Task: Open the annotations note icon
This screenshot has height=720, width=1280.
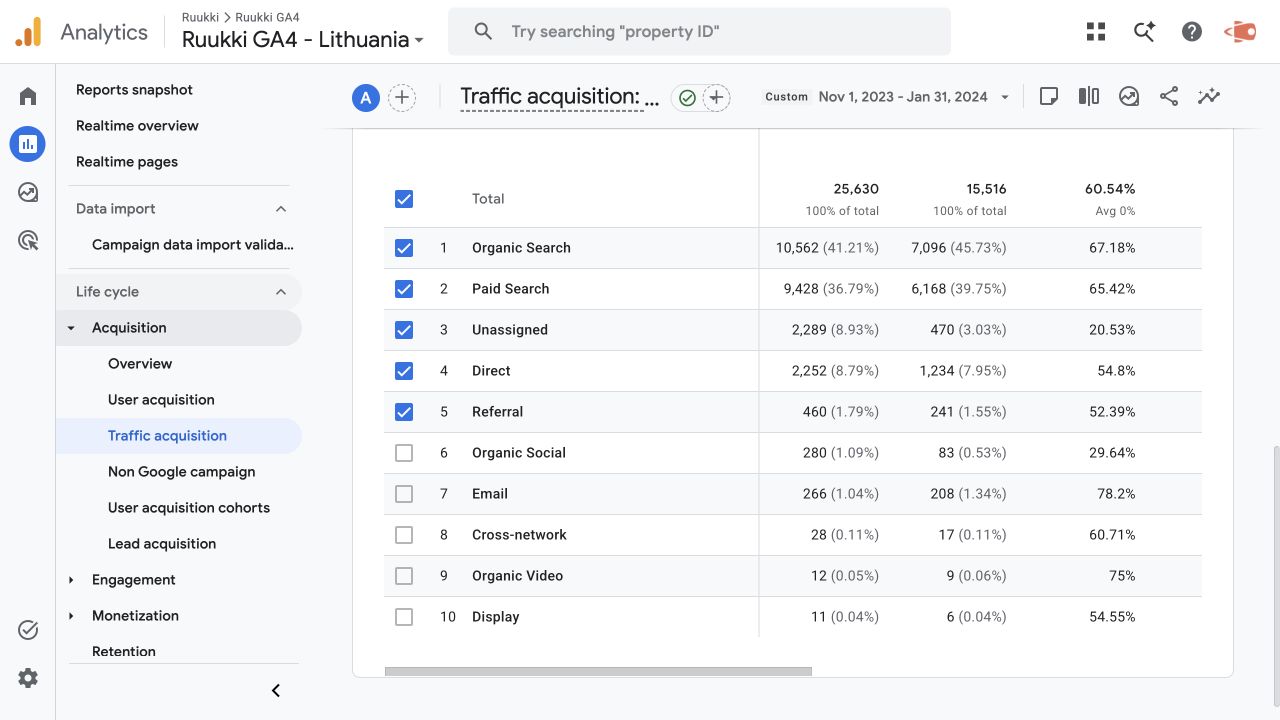Action: pos(1049,96)
